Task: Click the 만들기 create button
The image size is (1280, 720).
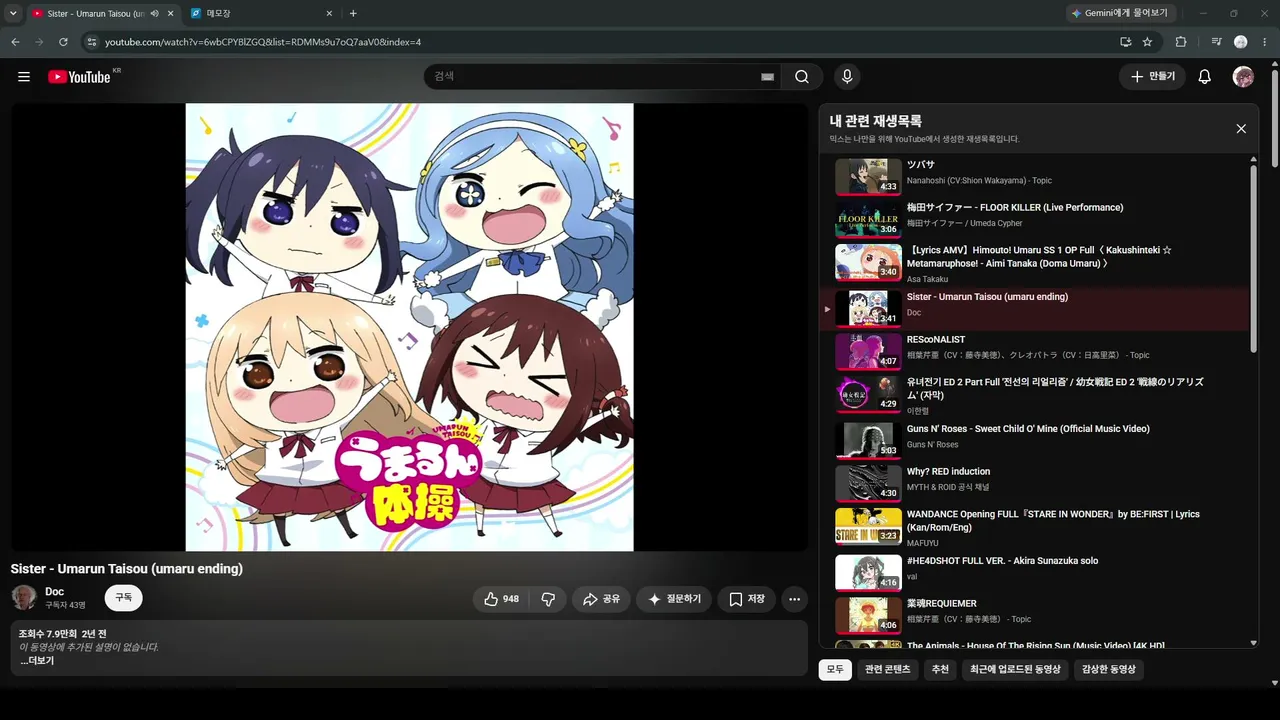Action: (x=1152, y=77)
